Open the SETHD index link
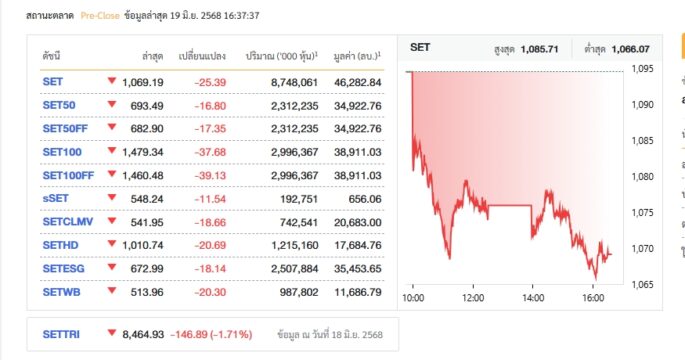The width and height of the screenshot is (685, 360). (x=60, y=245)
